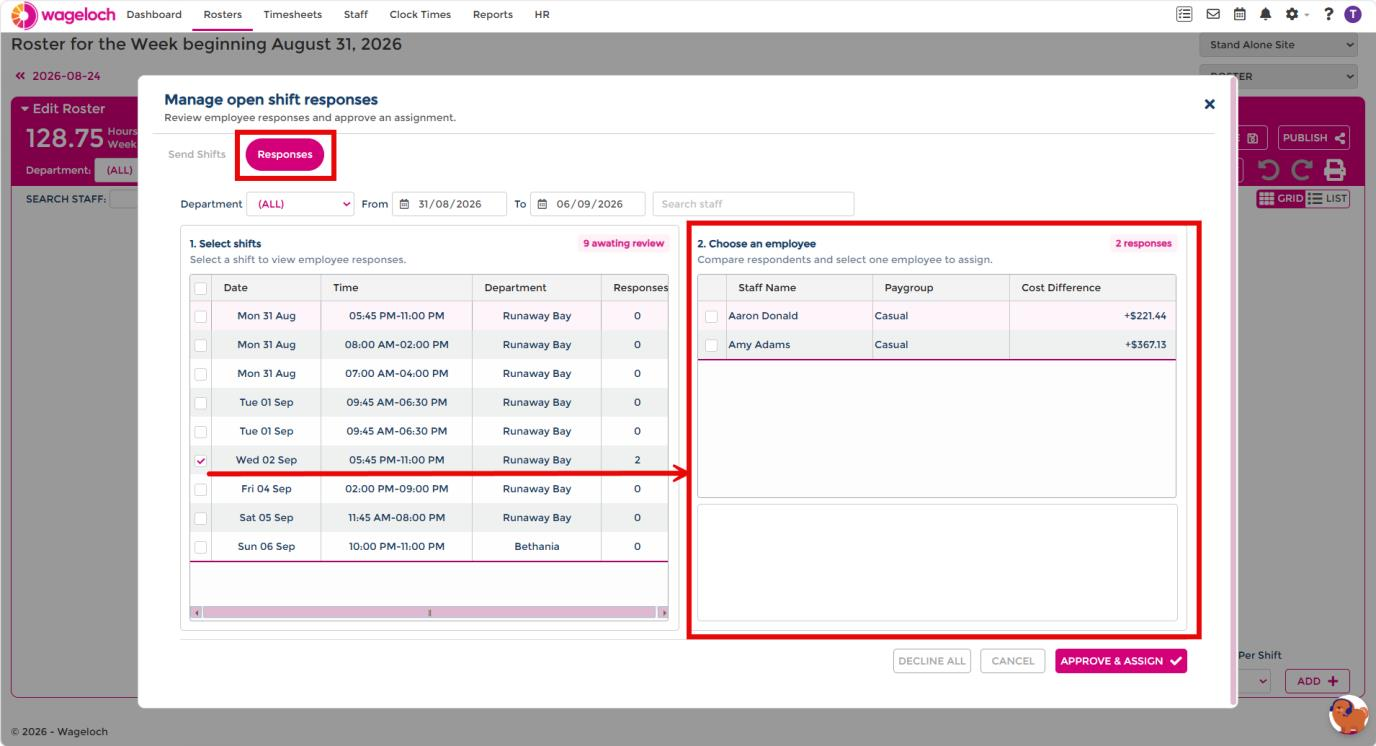Viewport: 1376px width, 746px height.
Task: Click the Time column header
Action: (396, 288)
